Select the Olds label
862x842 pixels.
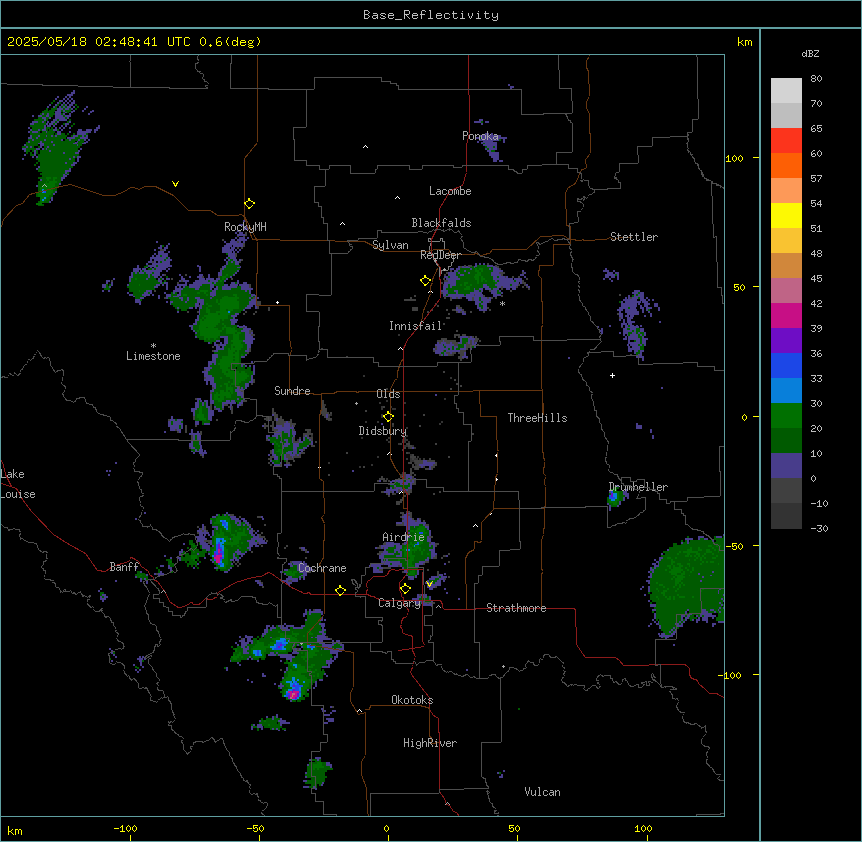point(388,394)
